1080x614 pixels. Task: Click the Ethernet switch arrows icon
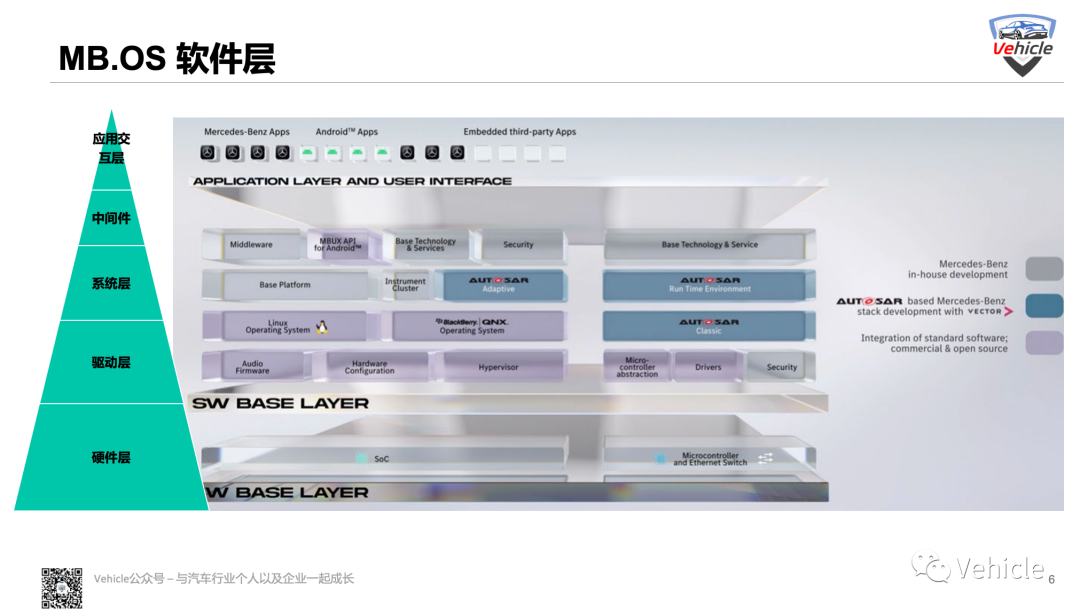pyautogui.click(x=765, y=458)
